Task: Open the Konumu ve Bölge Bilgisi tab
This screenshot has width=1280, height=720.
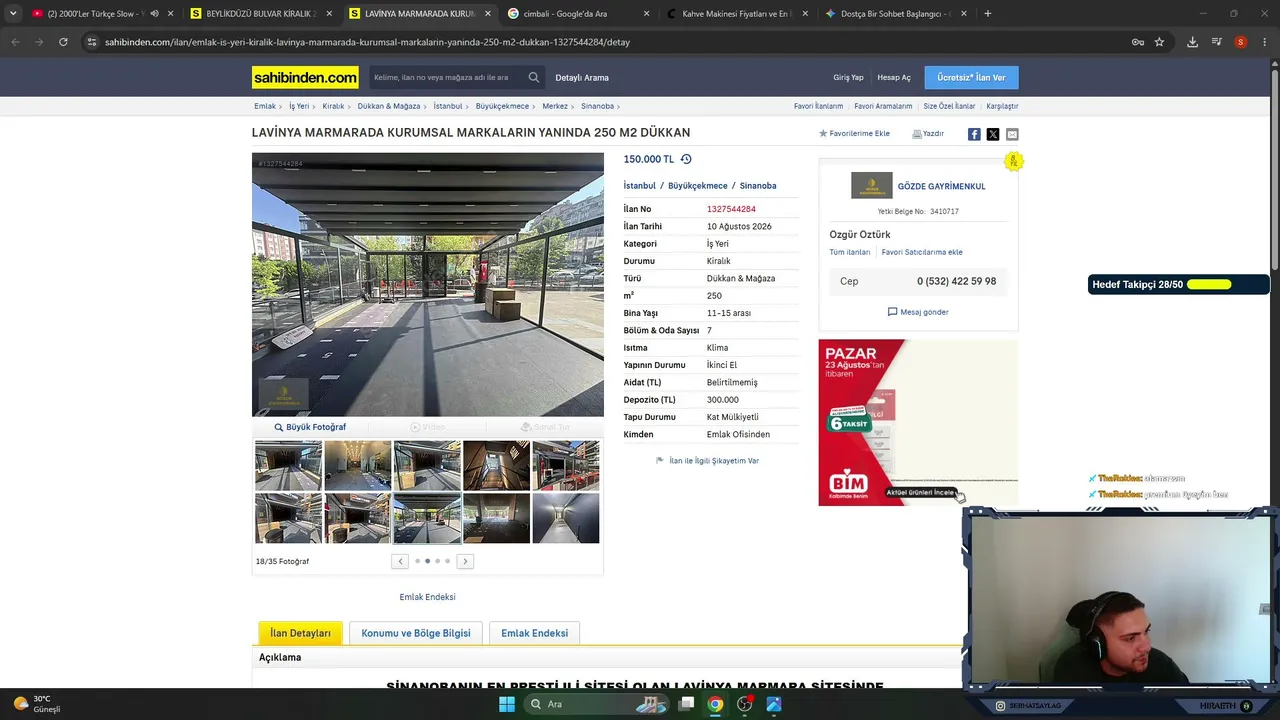Action: (416, 633)
